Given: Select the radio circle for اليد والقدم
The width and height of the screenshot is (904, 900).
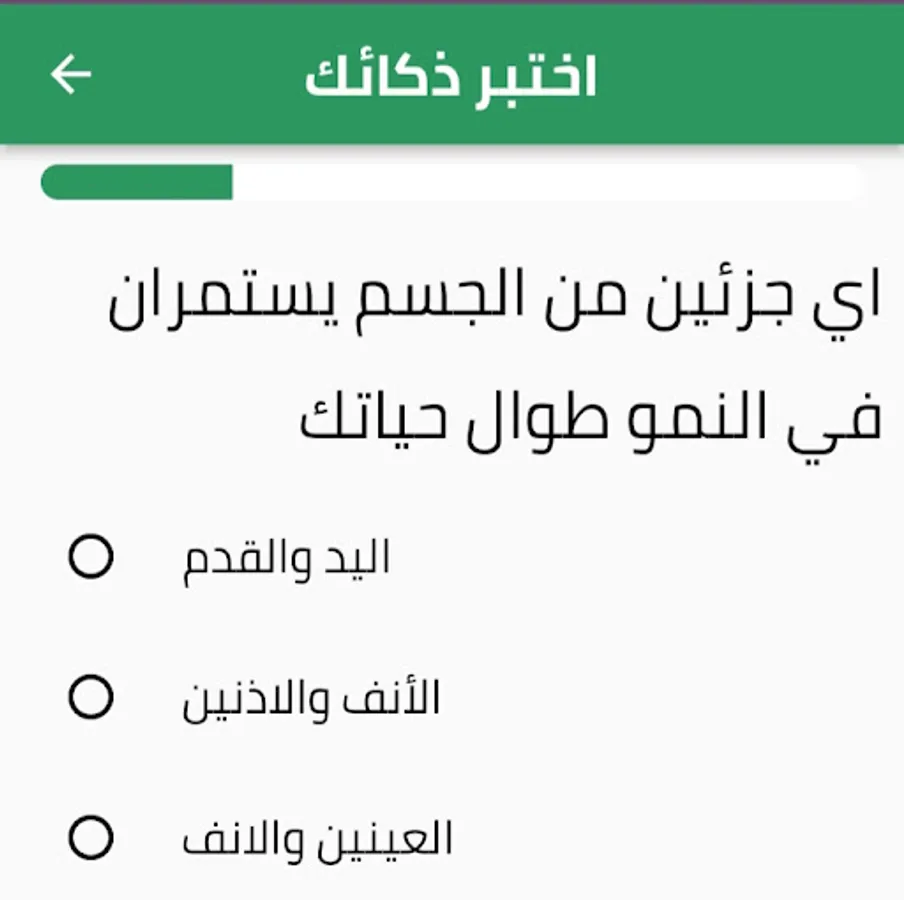Looking at the screenshot, I should (x=91, y=557).
